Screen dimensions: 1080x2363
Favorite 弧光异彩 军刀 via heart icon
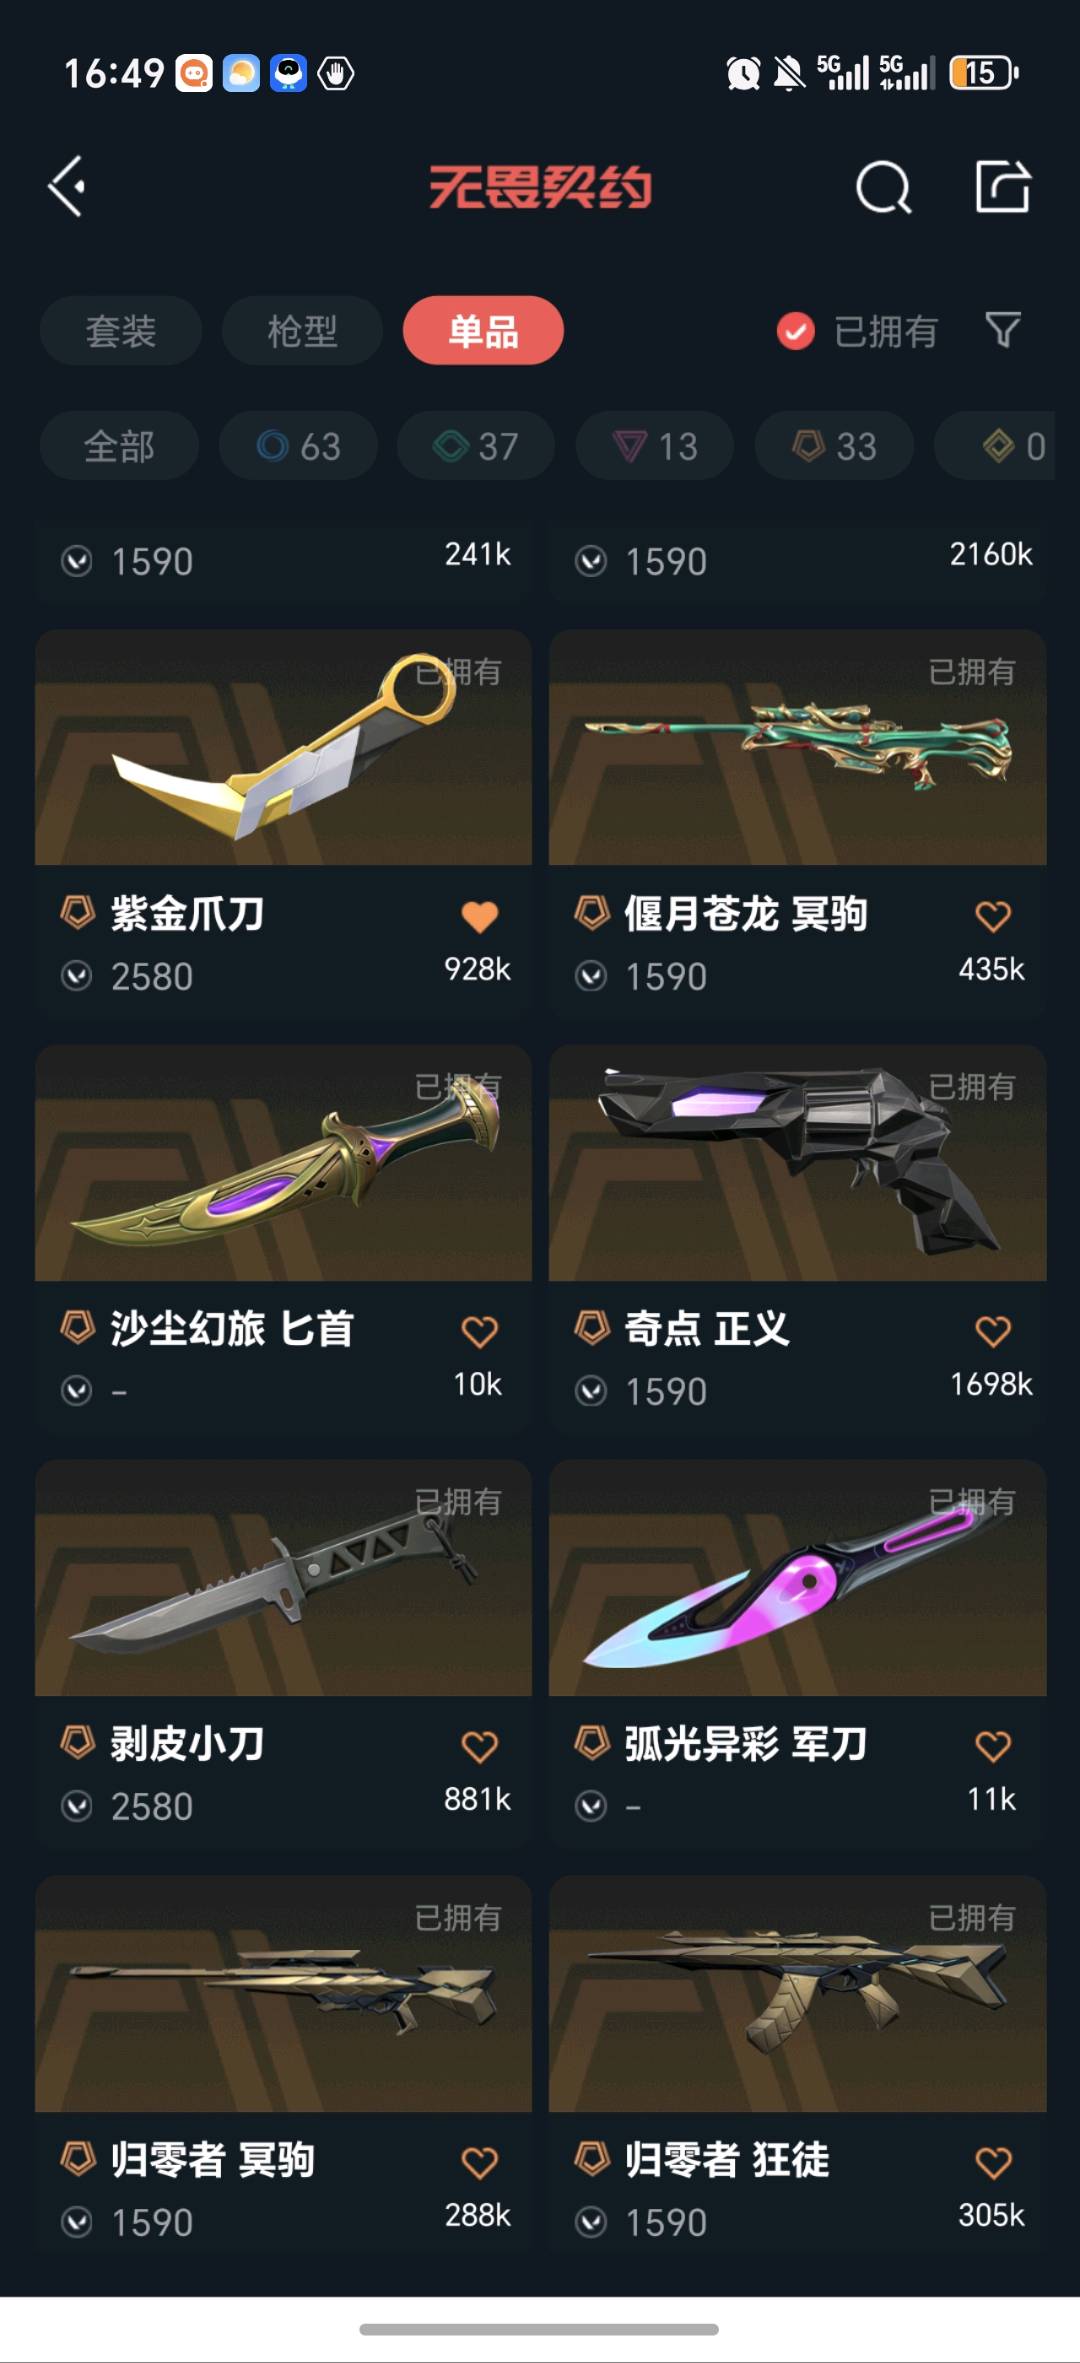click(993, 1746)
